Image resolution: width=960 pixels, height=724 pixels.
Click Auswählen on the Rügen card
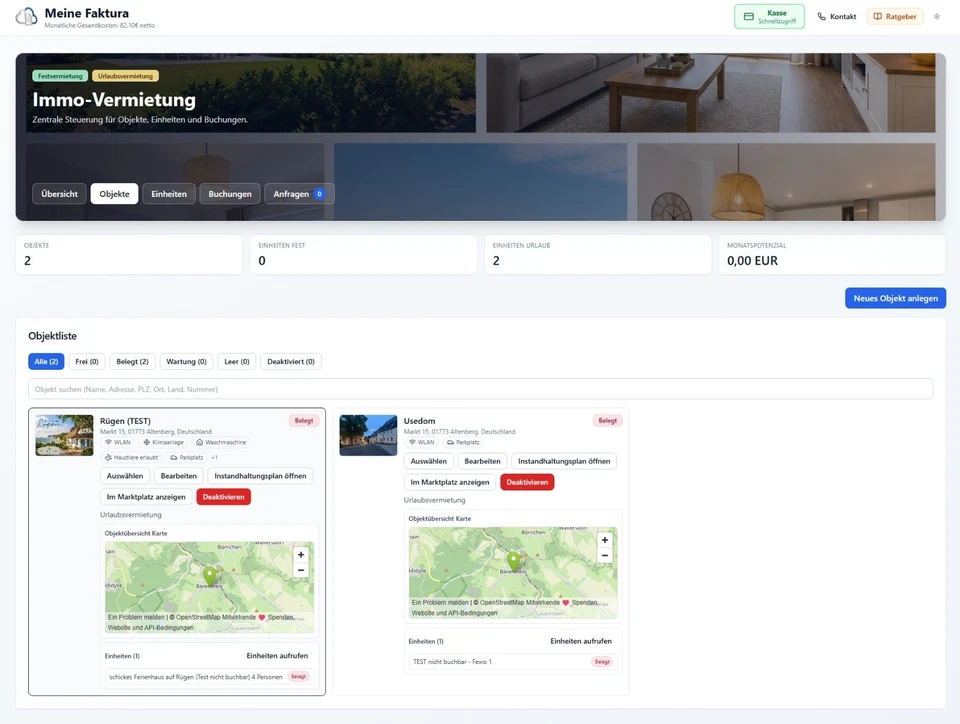click(125, 476)
